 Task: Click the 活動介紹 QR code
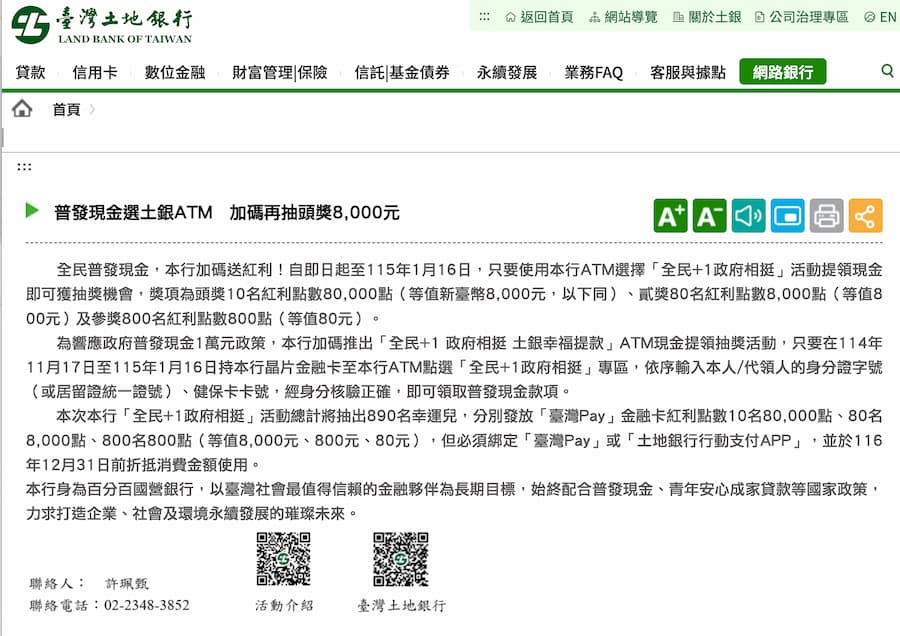(282, 559)
